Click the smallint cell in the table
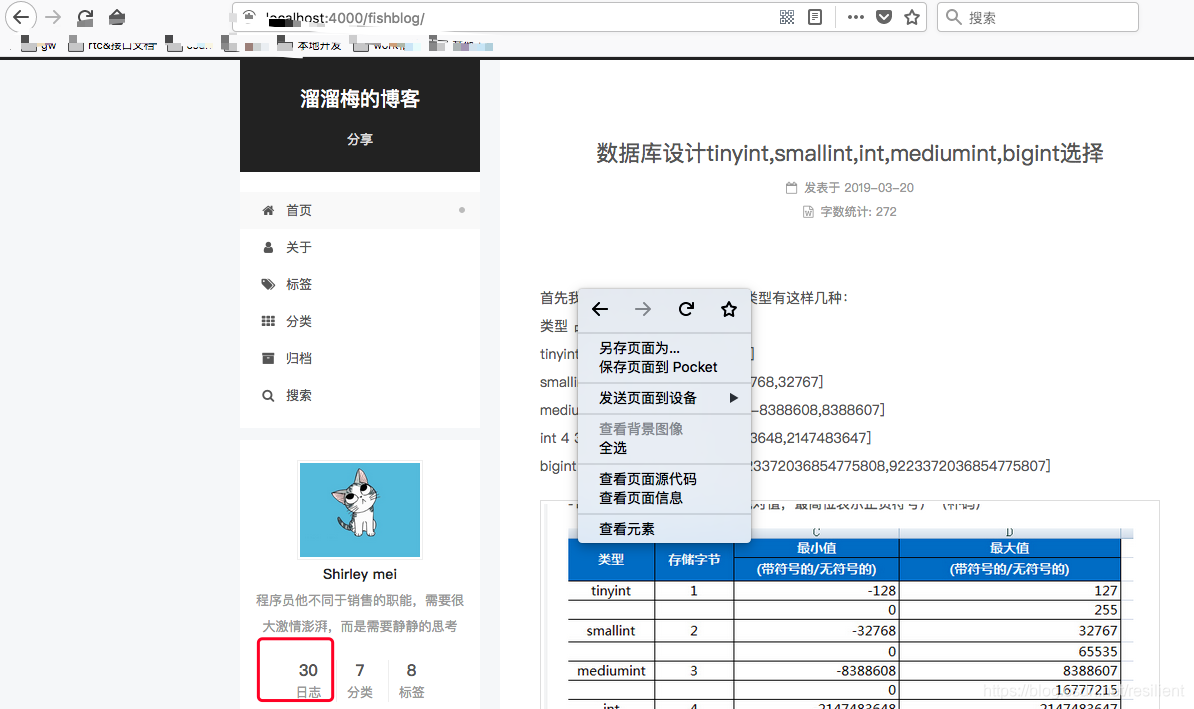The height and width of the screenshot is (709, 1194). [x=611, y=631]
